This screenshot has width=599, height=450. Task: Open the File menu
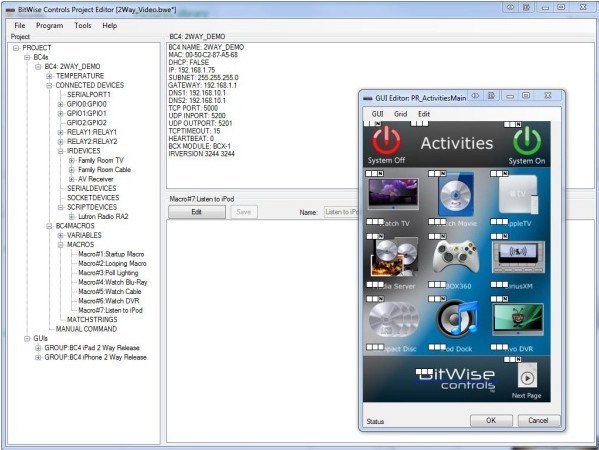tap(20, 25)
